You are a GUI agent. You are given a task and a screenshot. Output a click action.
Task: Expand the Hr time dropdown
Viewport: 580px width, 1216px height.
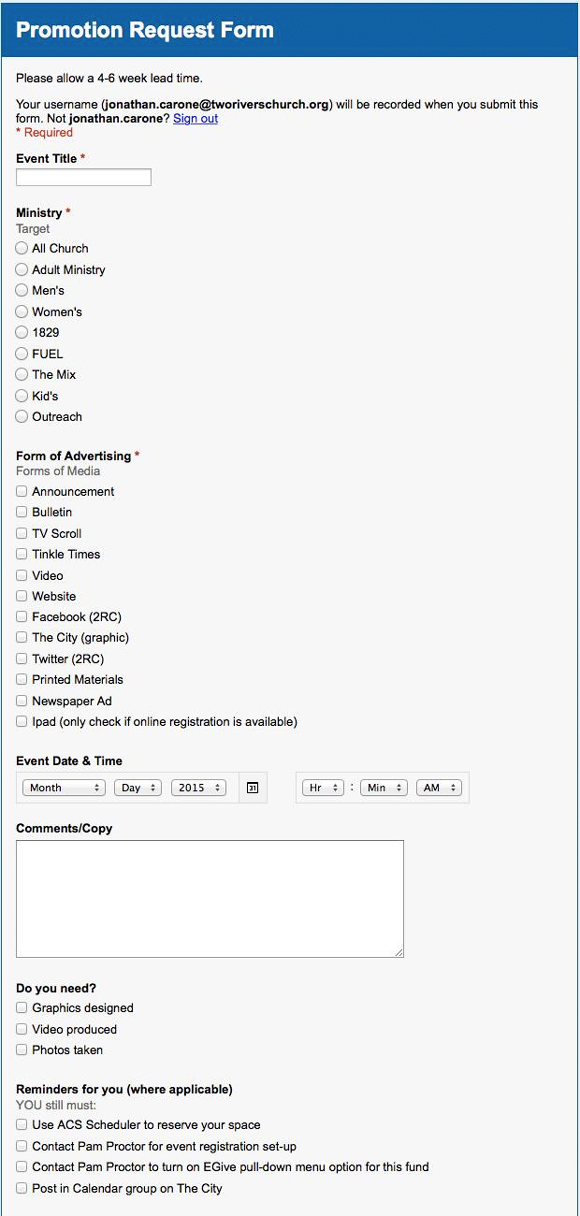[x=323, y=788]
